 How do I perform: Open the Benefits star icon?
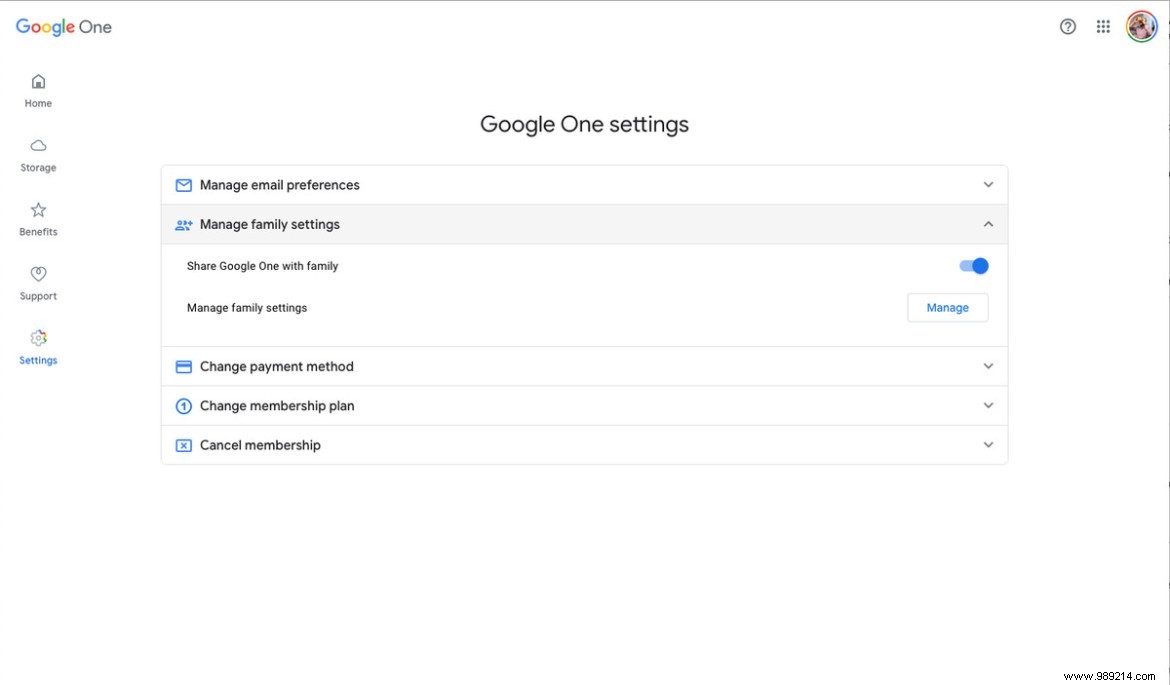[x=37, y=209]
